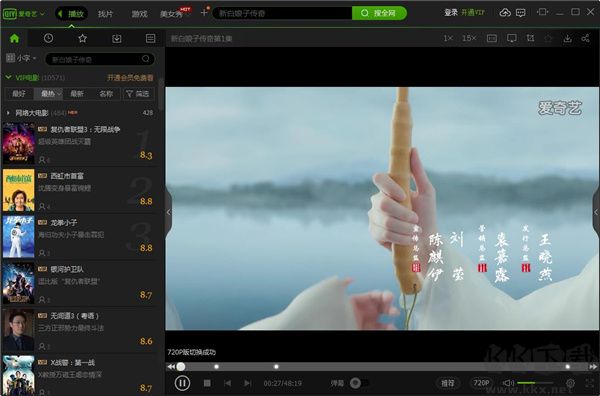Click the sidebar search magnifier icon
The image size is (600, 396).
click(146, 59)
